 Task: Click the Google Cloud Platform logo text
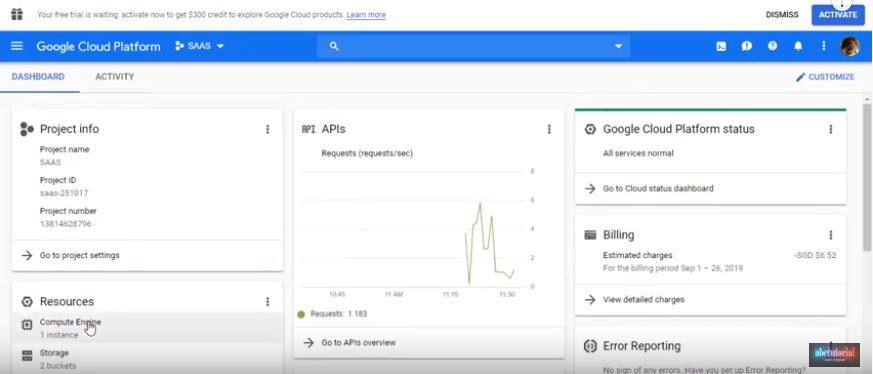(x=99, y=46)
